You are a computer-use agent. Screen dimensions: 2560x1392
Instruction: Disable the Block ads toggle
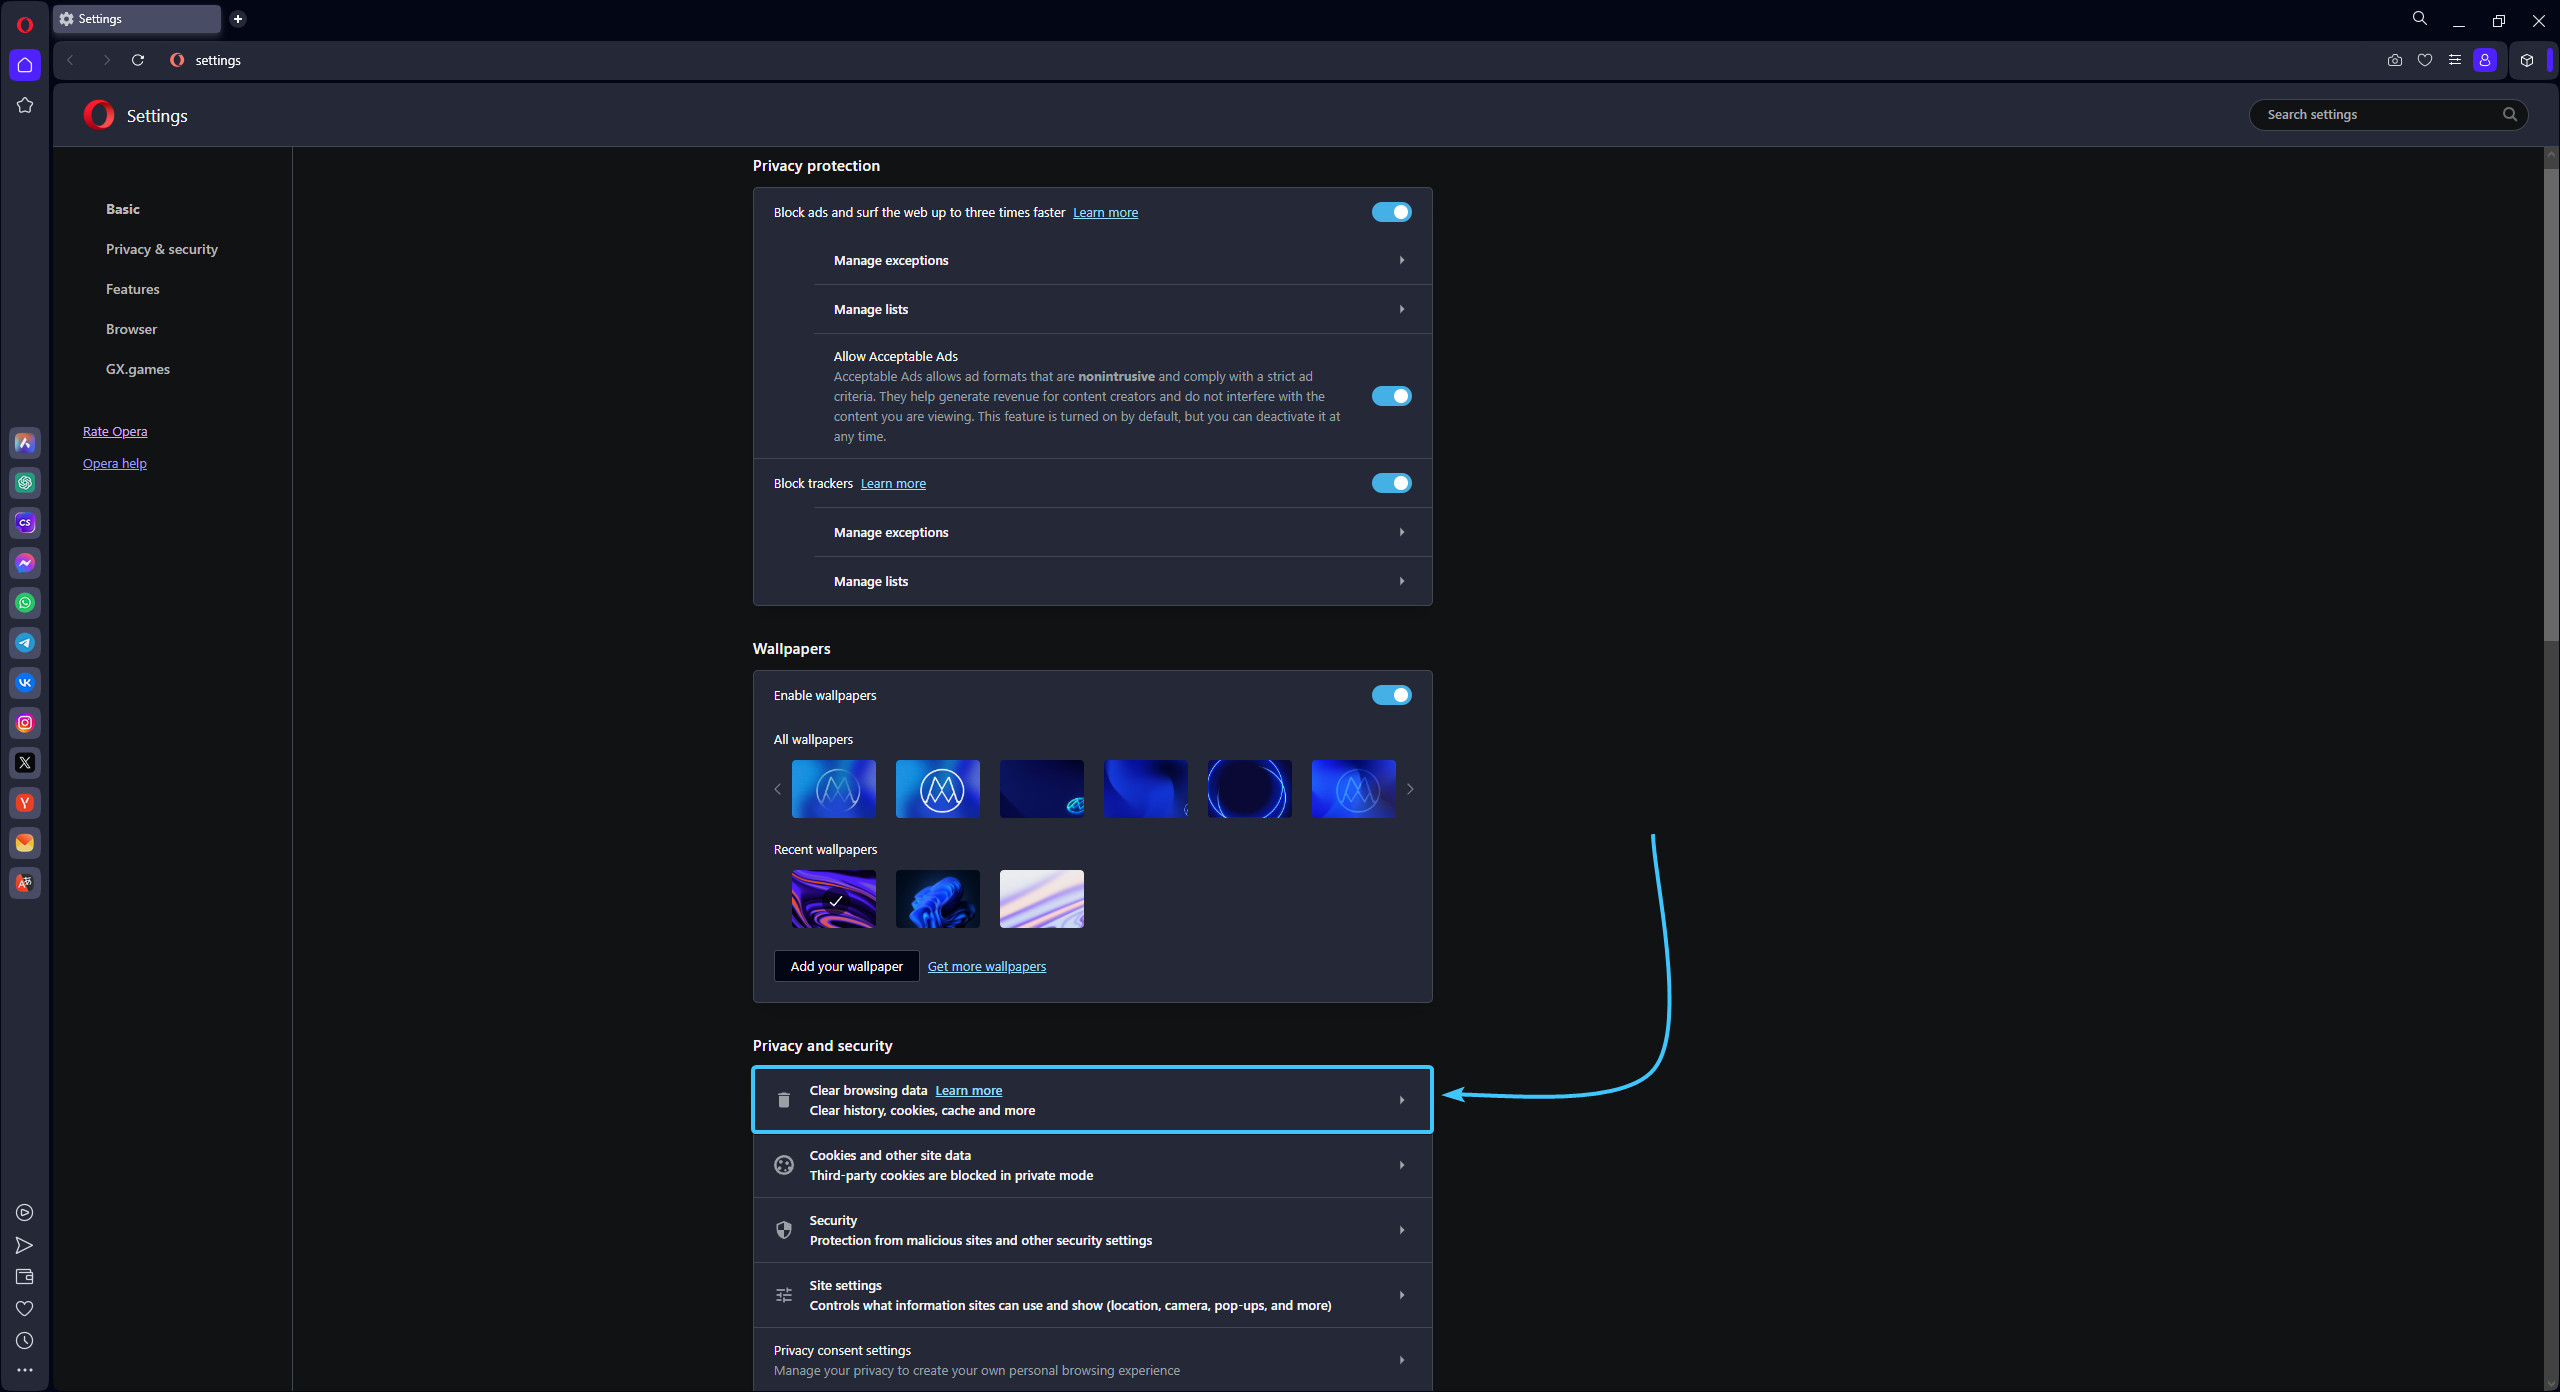pos(1391,212)
